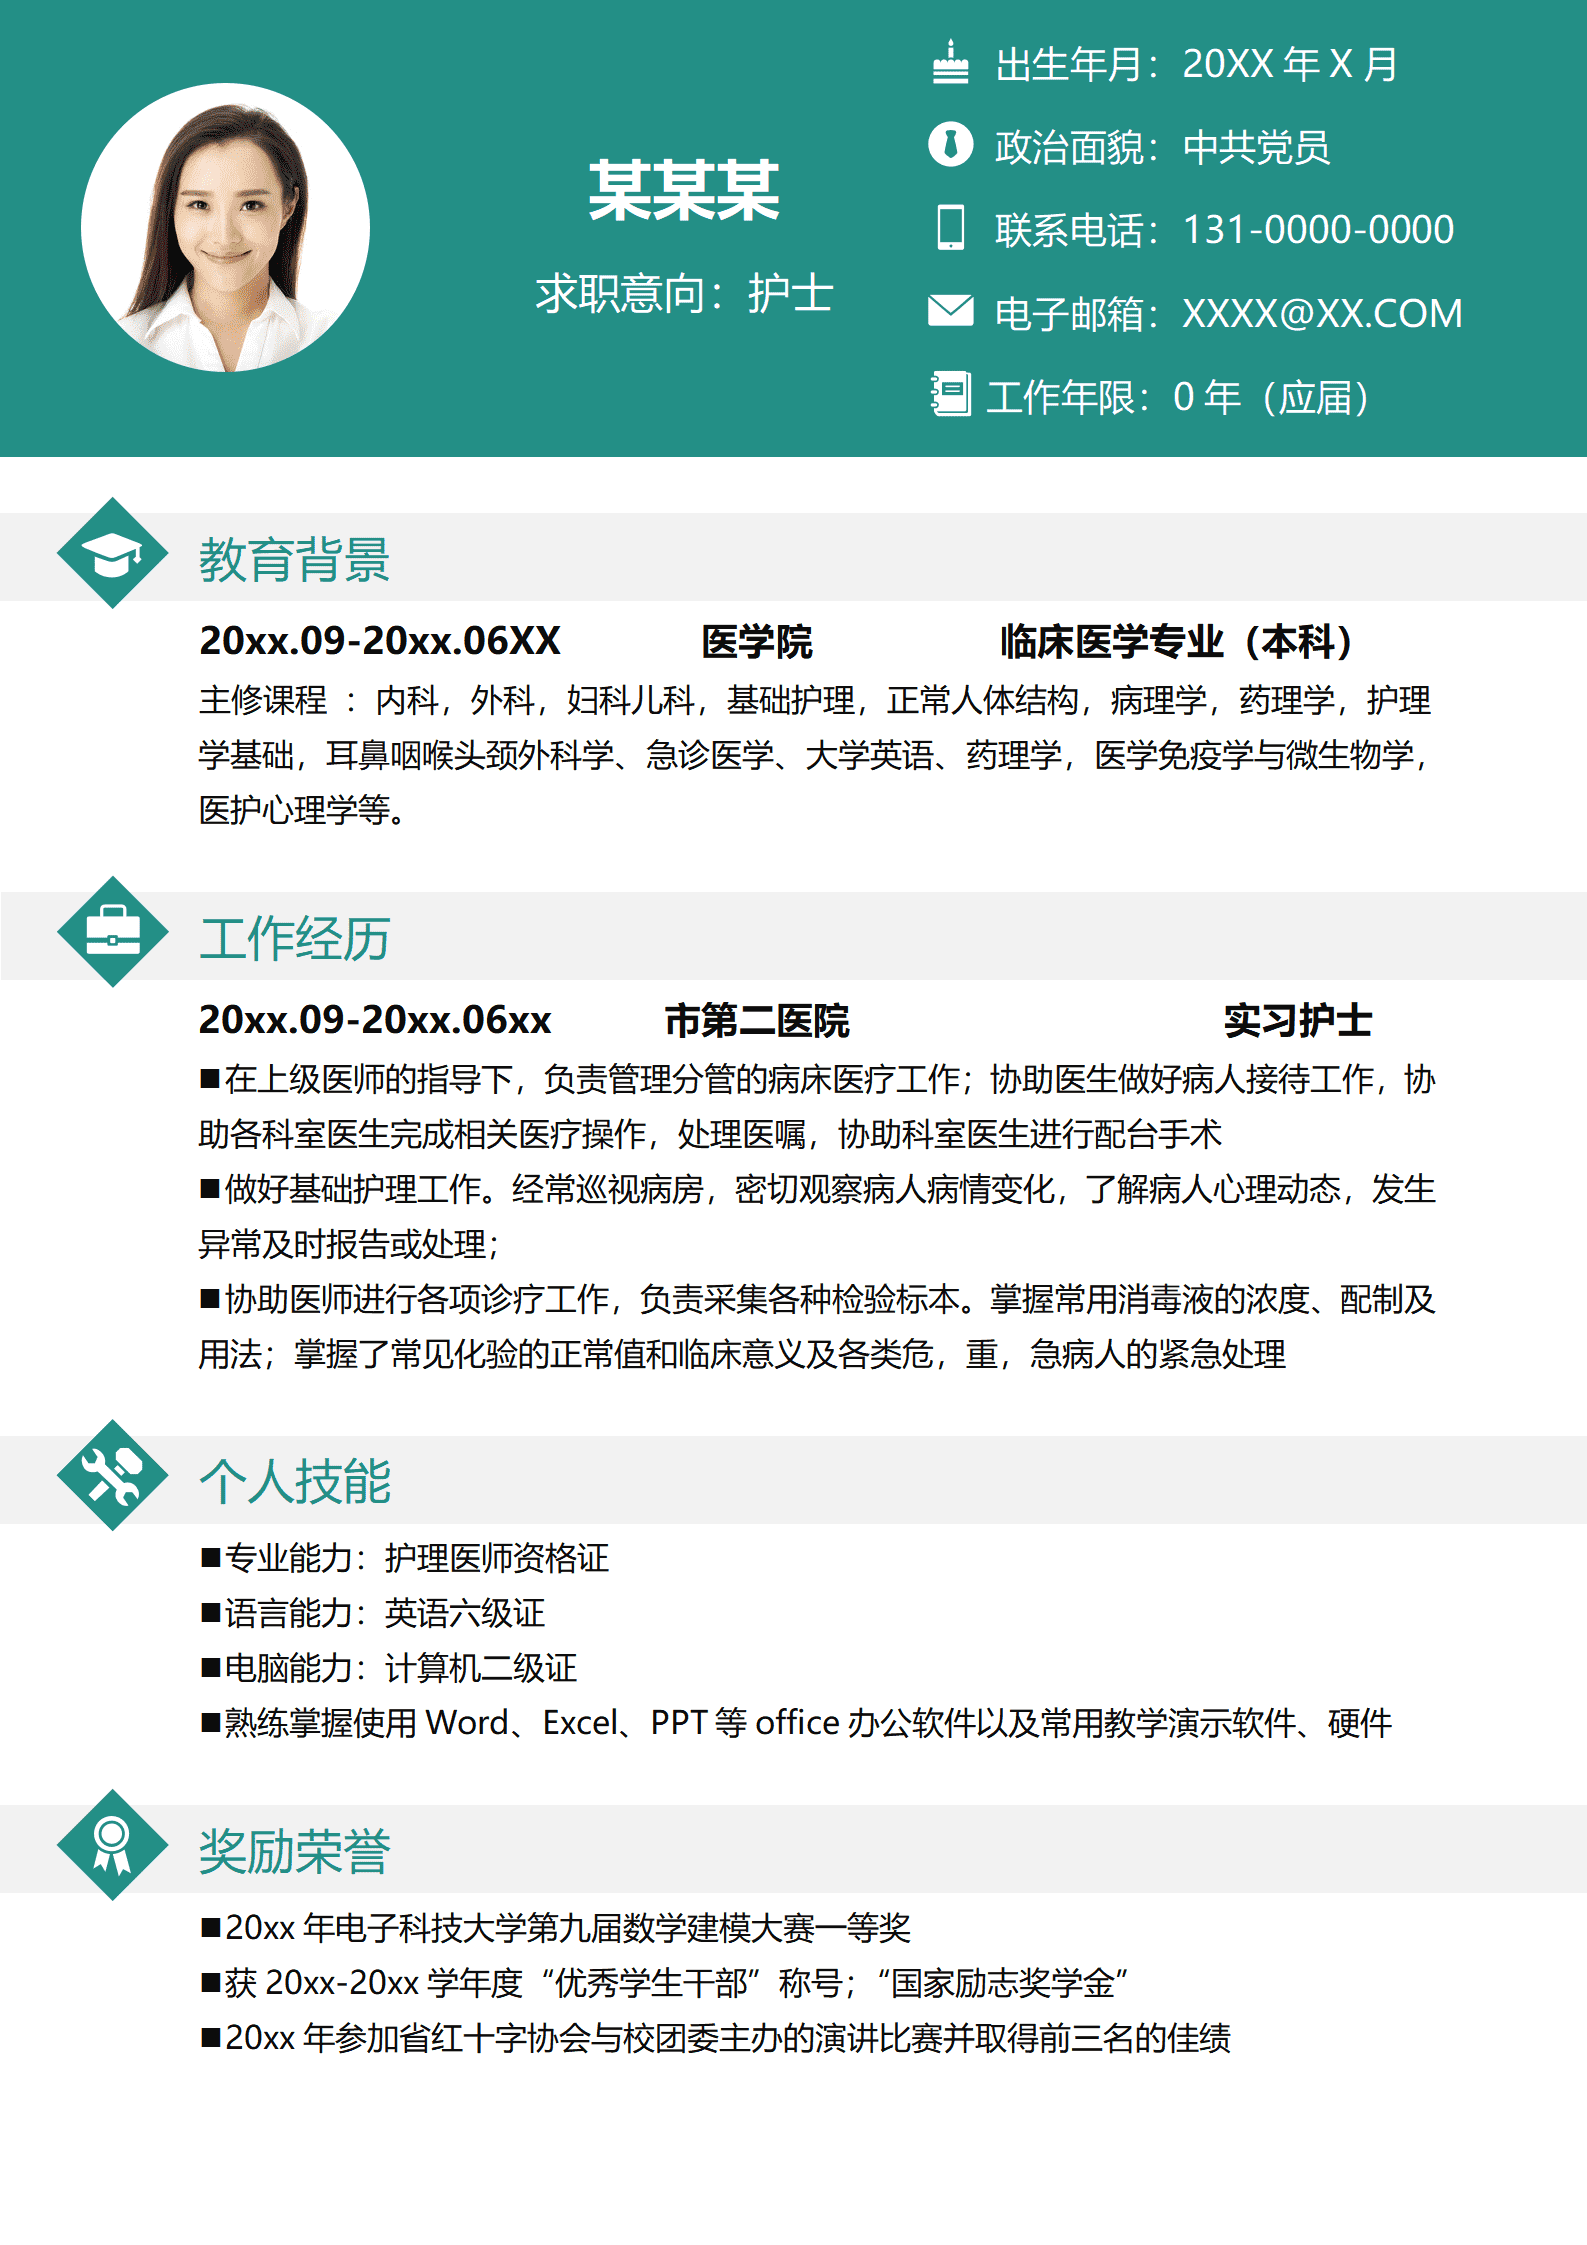This screenshot has height=2245, width=1587.
Task: Click the work date 20xx.09-20xx.06xx
Action: pyautogui.click(x=375, y=1020)
